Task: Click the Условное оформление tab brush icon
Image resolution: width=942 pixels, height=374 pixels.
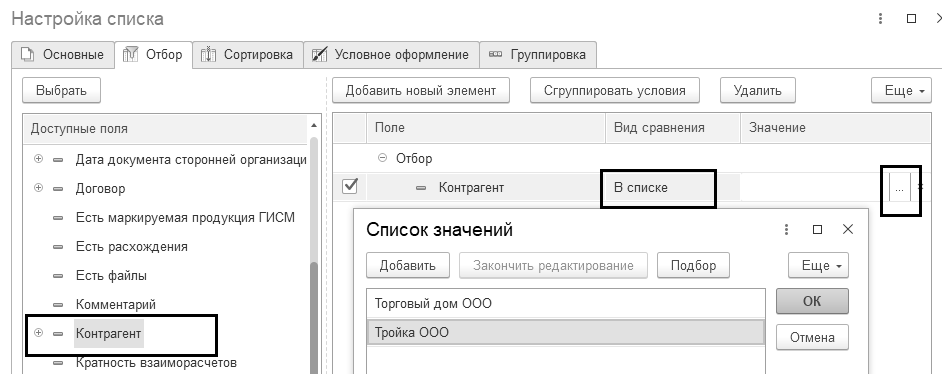Action: point(319,55)
